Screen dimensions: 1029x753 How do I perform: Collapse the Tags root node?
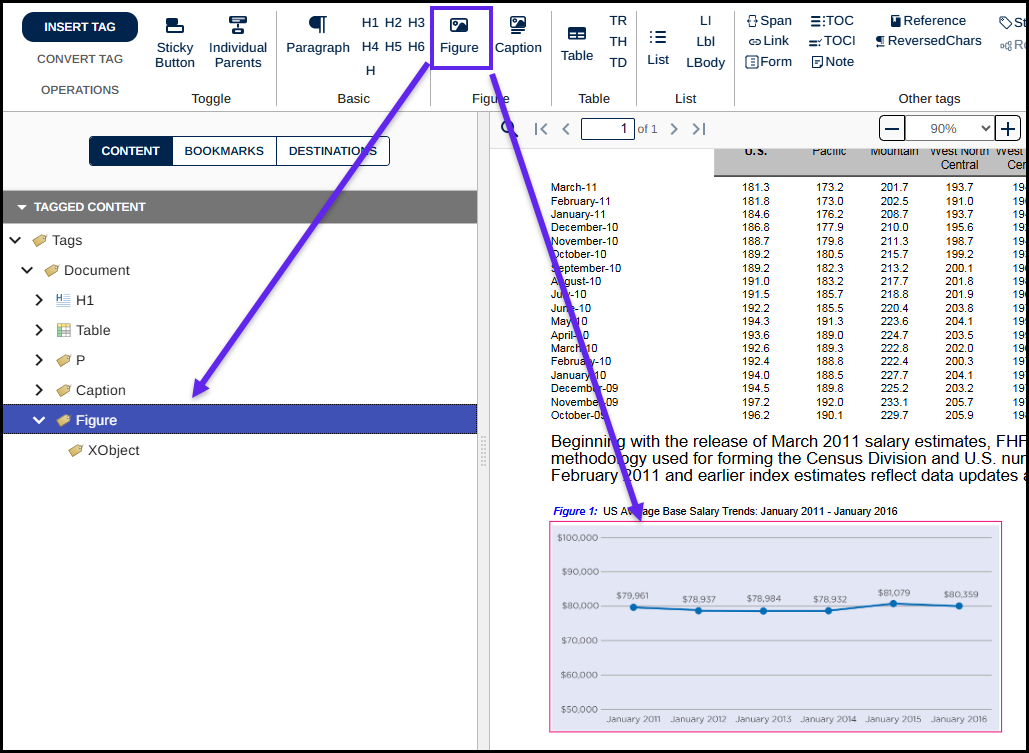click(x=15, y=240)
